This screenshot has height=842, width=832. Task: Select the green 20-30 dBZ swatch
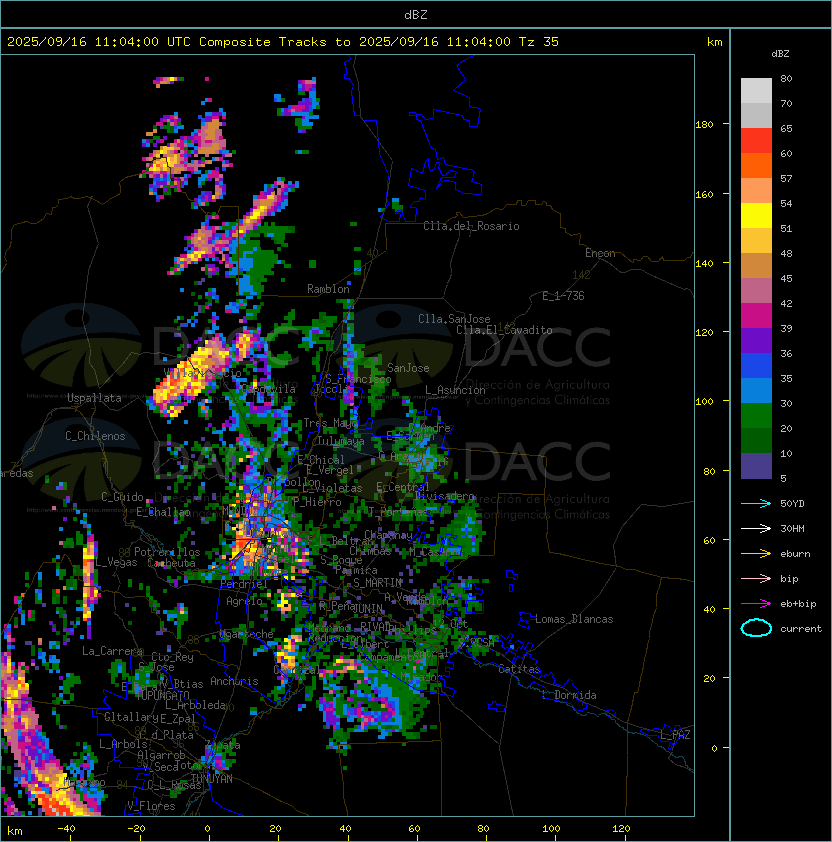[x=756, y=416]
